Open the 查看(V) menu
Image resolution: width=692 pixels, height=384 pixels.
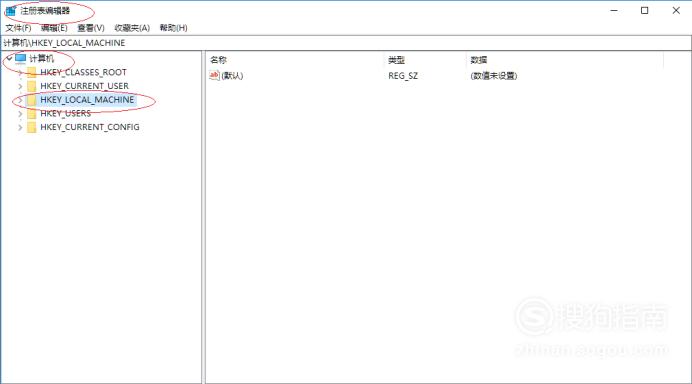click(90, 28)
